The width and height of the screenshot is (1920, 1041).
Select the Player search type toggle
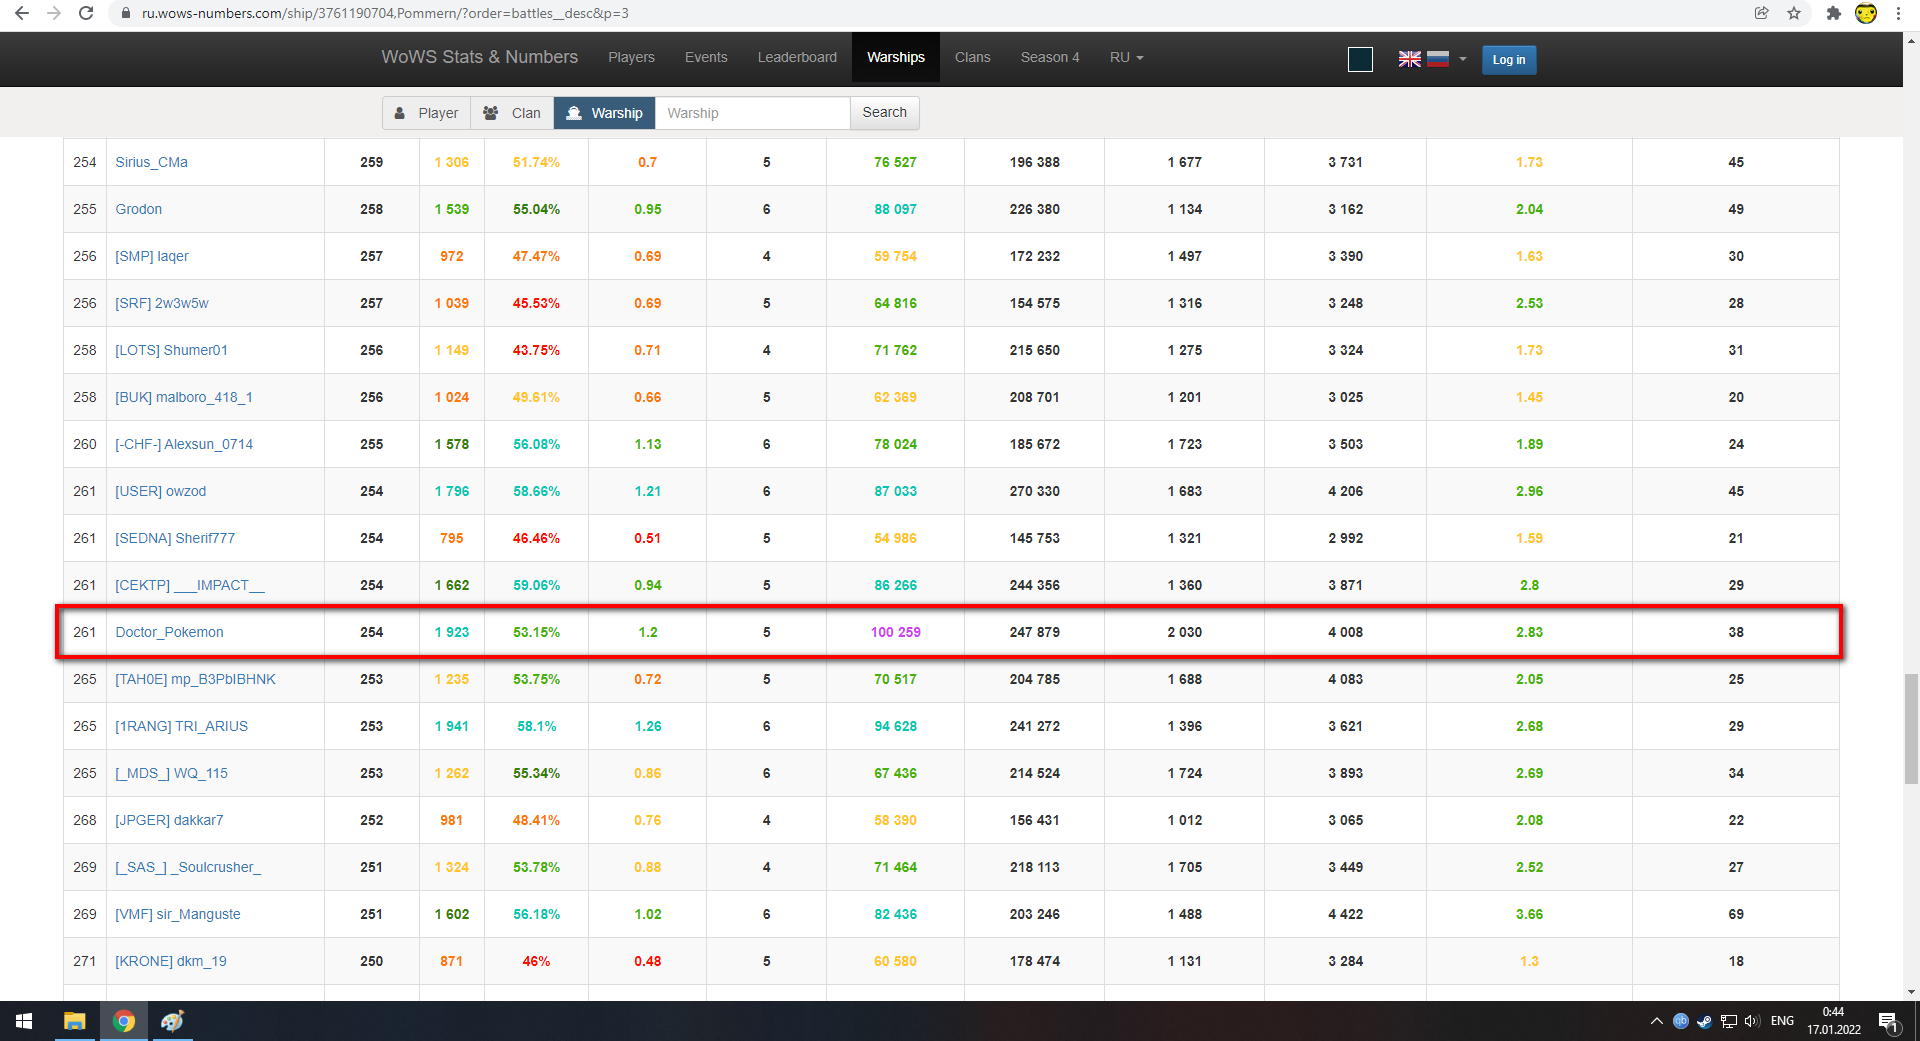[427, 113]
